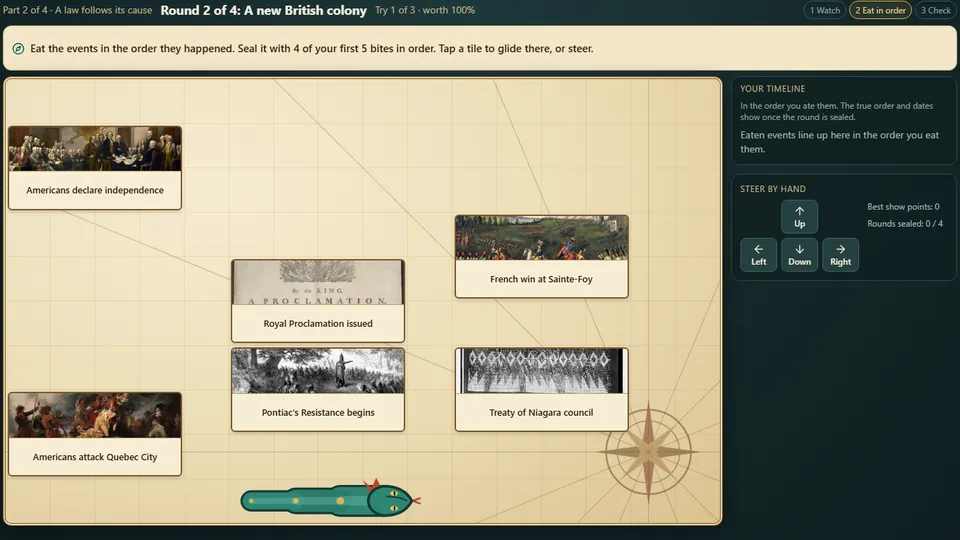Tap the 'Pontiac's Resistance begins' tile
The height and width of the screenshot is (540, 960).
pyautogui.click(x=318, y=390)
